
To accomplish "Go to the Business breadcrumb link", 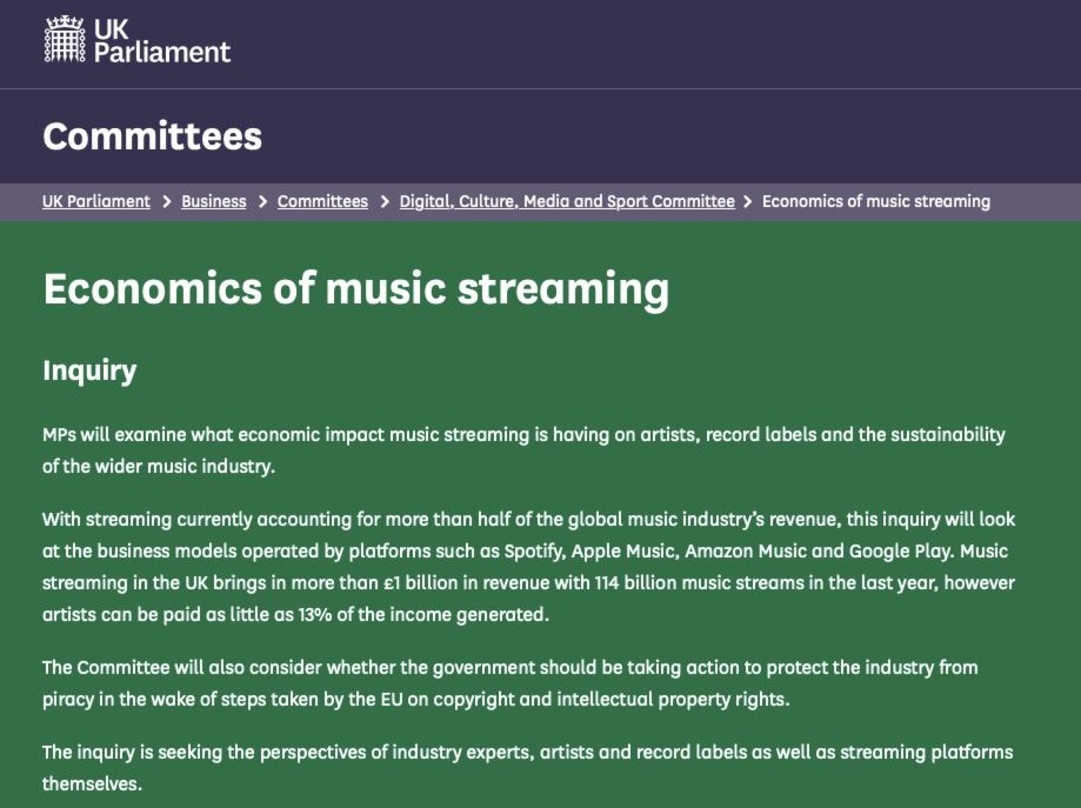I will pos(213,201).
